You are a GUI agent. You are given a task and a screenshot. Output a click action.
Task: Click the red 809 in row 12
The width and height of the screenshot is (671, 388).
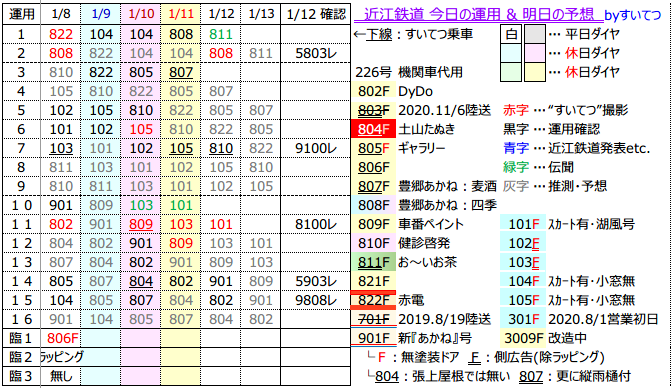pyautogui.click(x=181, y=243)
